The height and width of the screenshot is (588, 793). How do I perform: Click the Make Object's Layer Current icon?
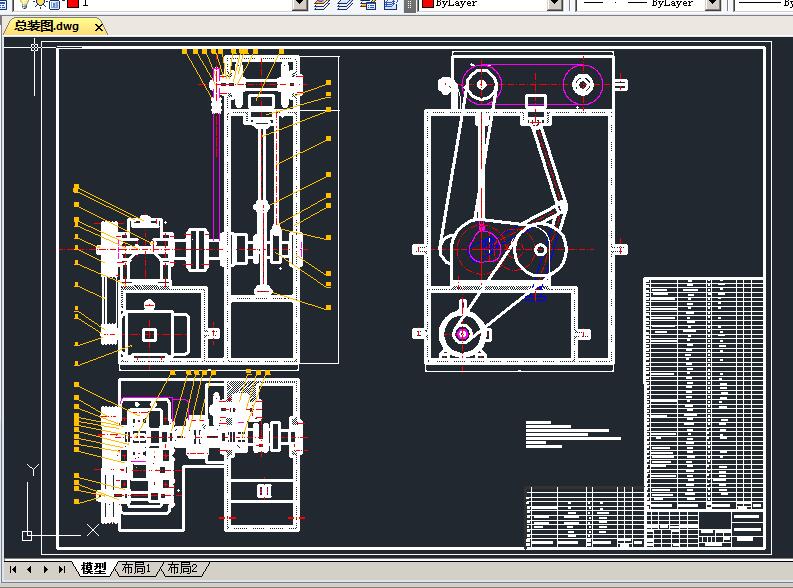322,4
